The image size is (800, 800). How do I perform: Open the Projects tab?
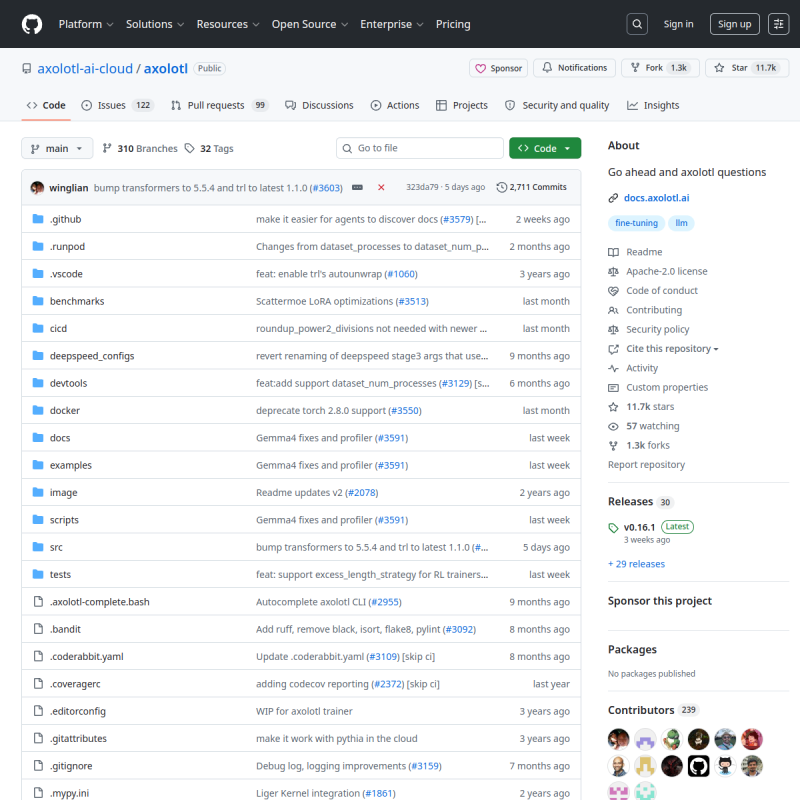coord(462,105)
